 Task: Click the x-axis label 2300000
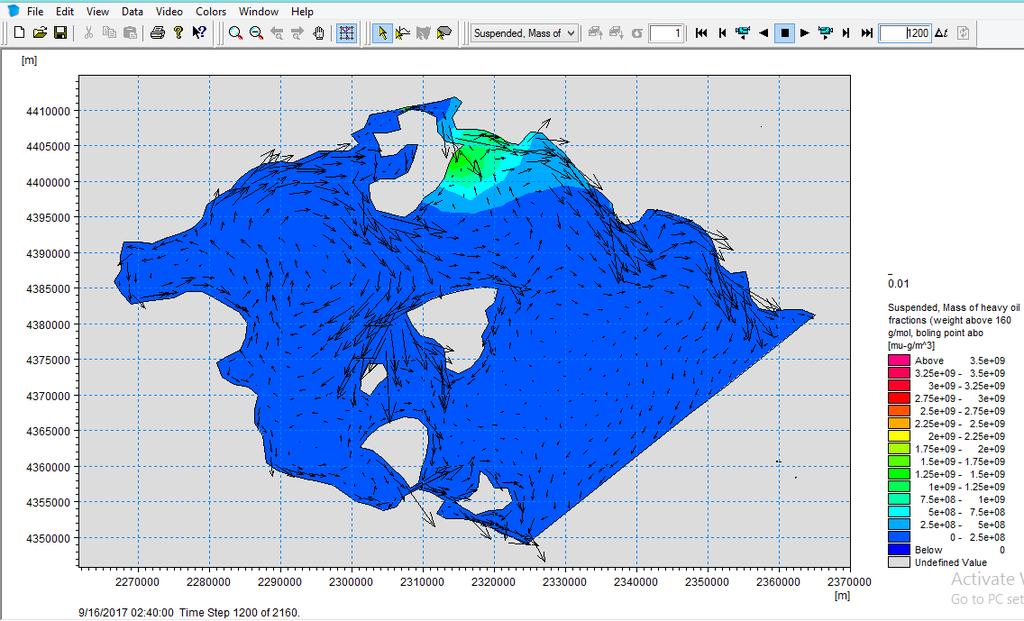pos(351,581)
